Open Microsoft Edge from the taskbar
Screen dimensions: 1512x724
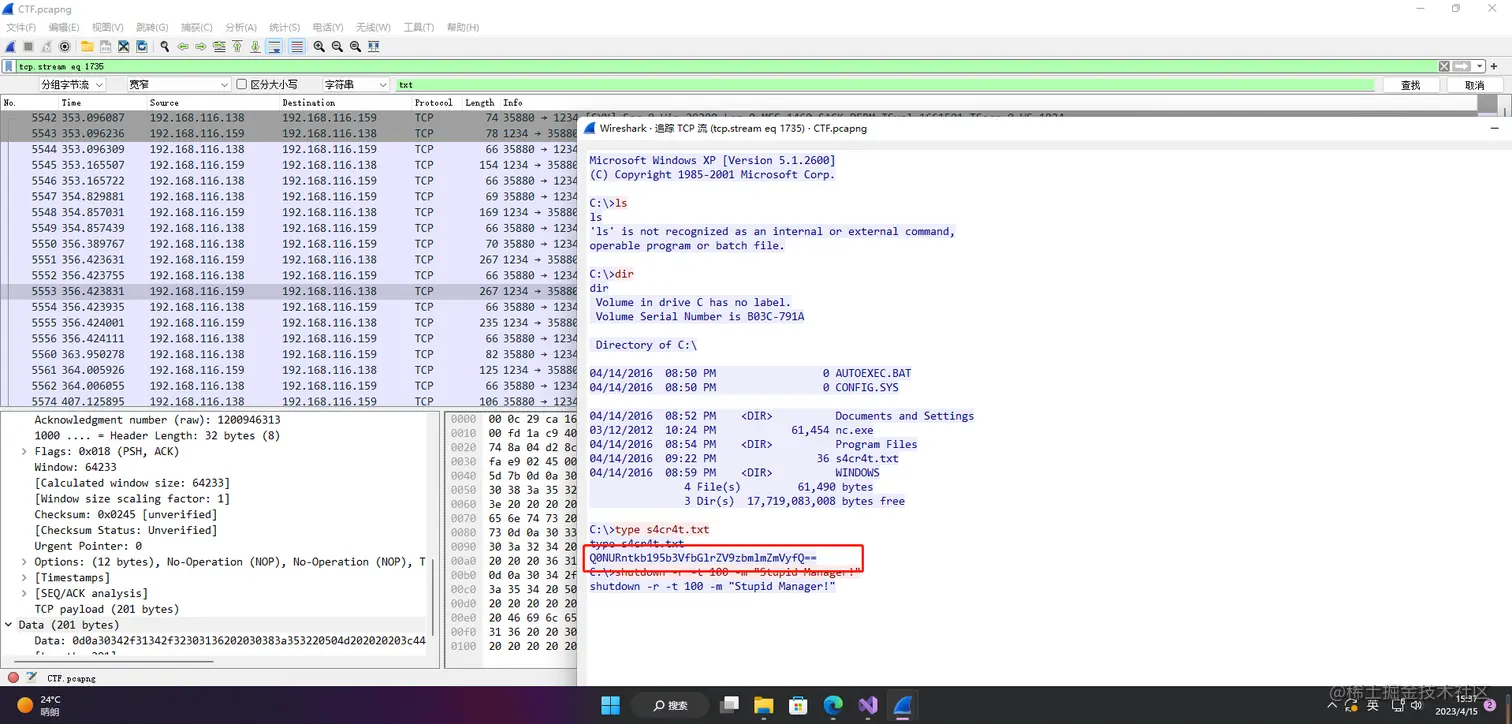click(x=832, y=705)
